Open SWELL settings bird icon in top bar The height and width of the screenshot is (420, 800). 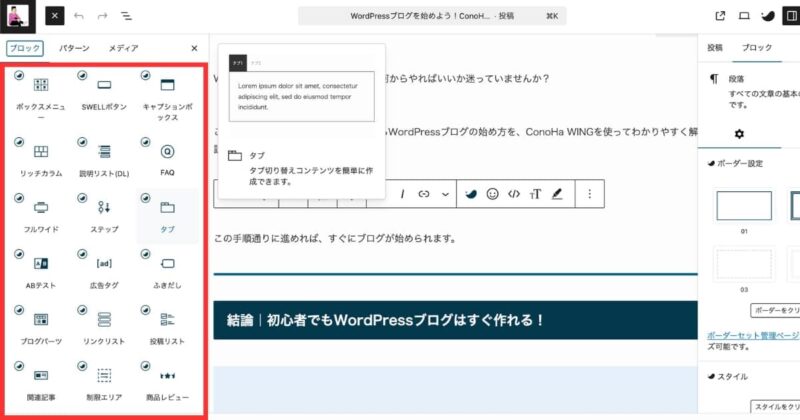click(x=767, y=16)
